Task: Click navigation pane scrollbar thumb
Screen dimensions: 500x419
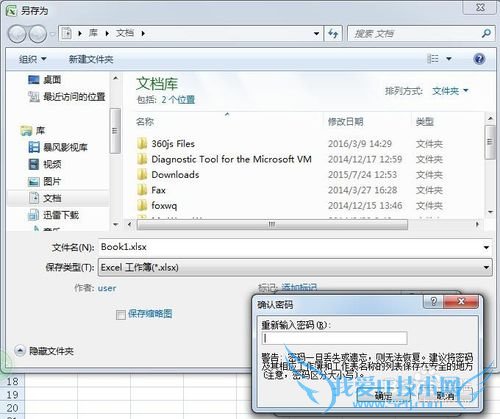Action: 115,131
